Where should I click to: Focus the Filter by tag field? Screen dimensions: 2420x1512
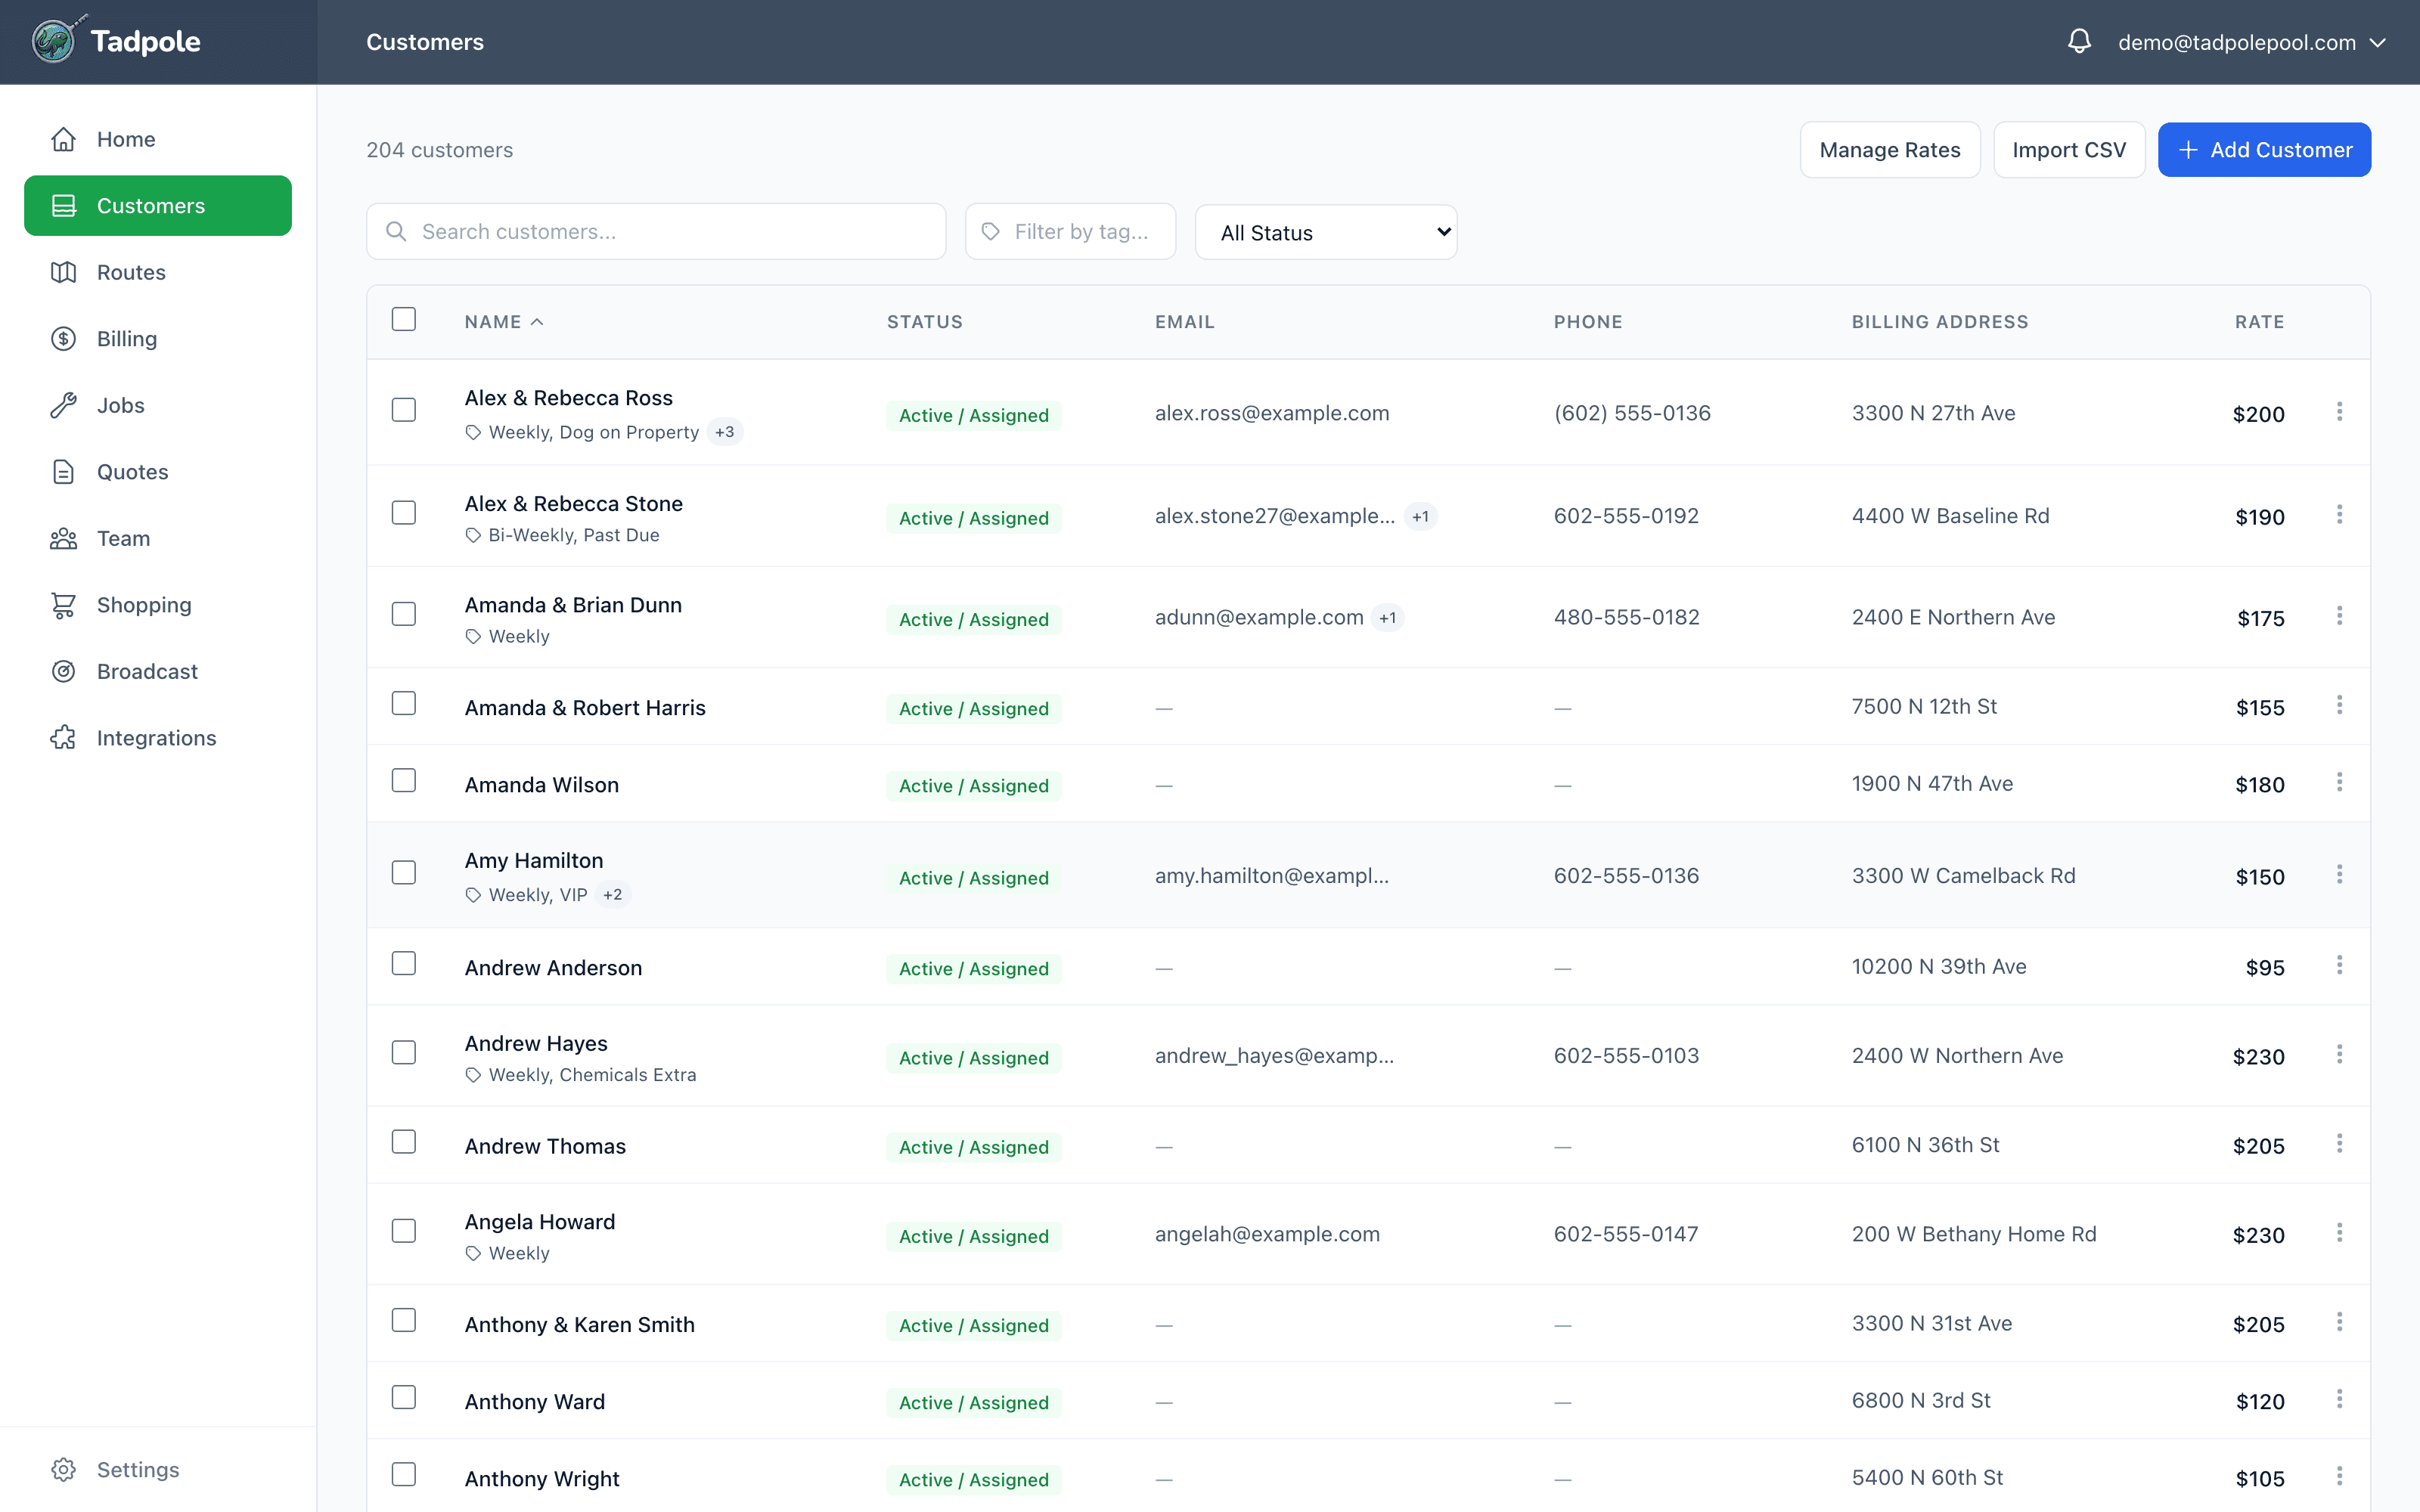click(x=1070, y=232)
